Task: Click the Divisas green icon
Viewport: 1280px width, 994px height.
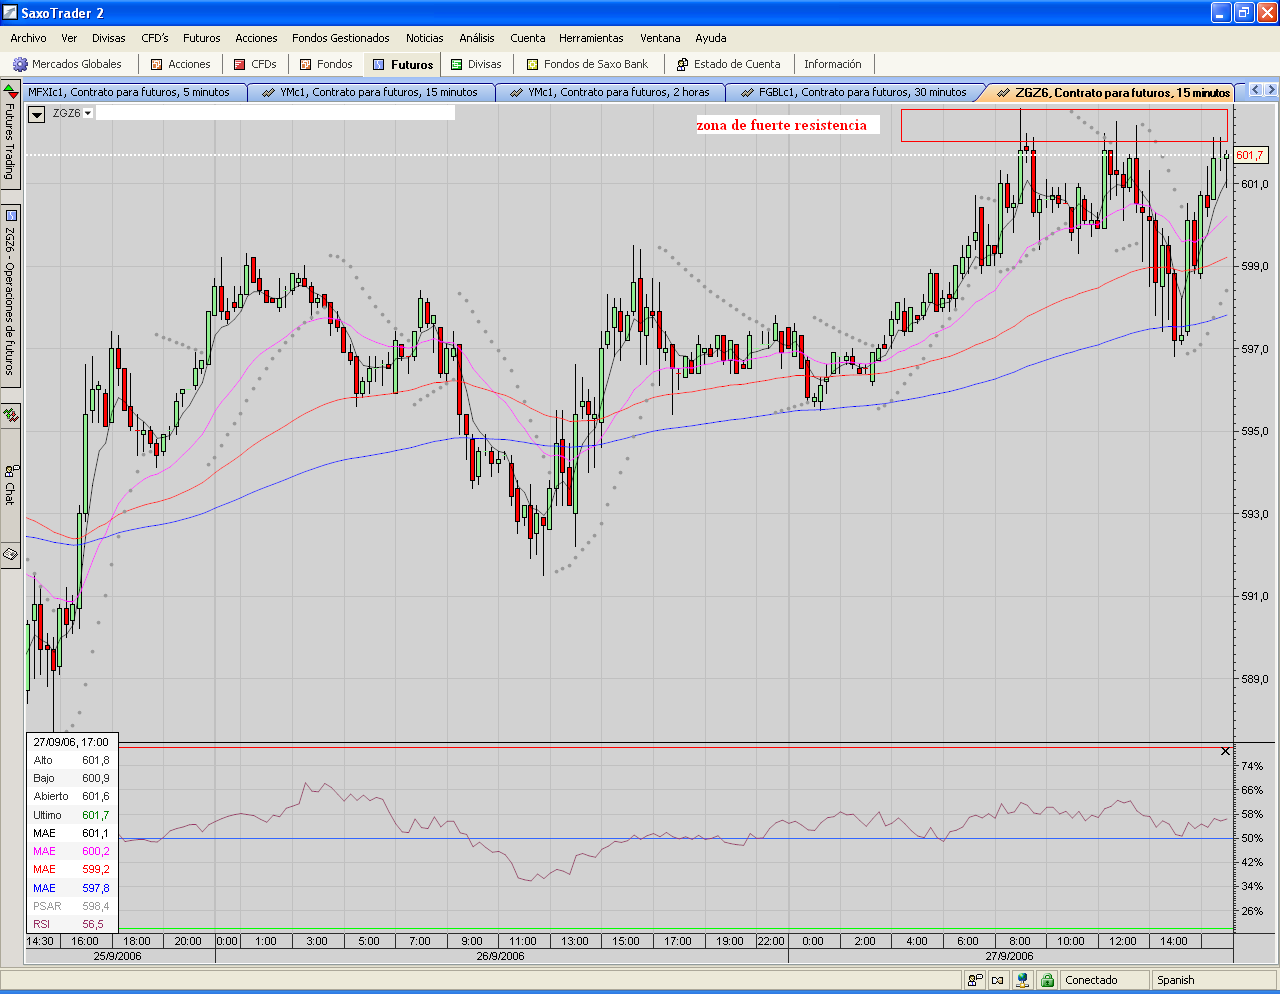Action: pyautogui.click(x=456, y=64)
